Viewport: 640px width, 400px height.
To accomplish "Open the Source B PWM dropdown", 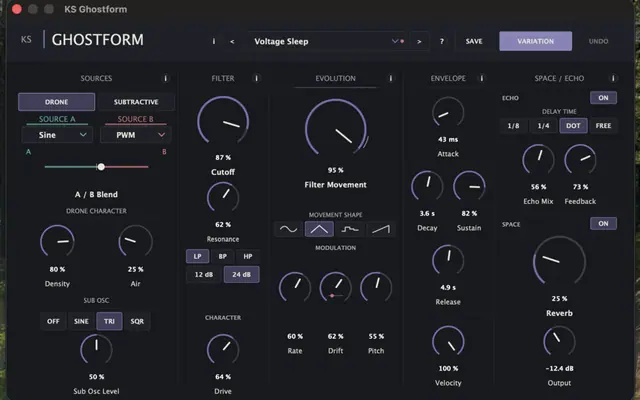I will (x=136, y=135).
